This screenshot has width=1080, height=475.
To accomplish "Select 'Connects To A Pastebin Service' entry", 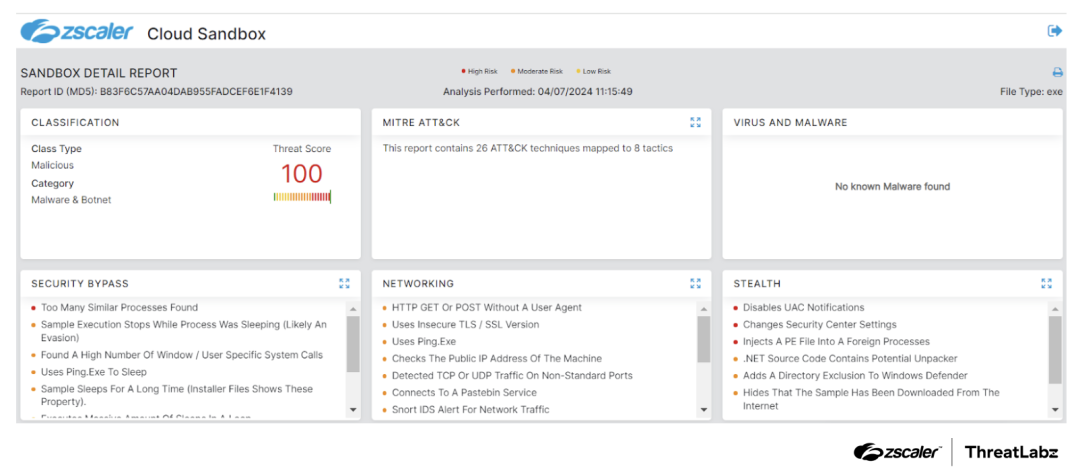I will (464, 393).
